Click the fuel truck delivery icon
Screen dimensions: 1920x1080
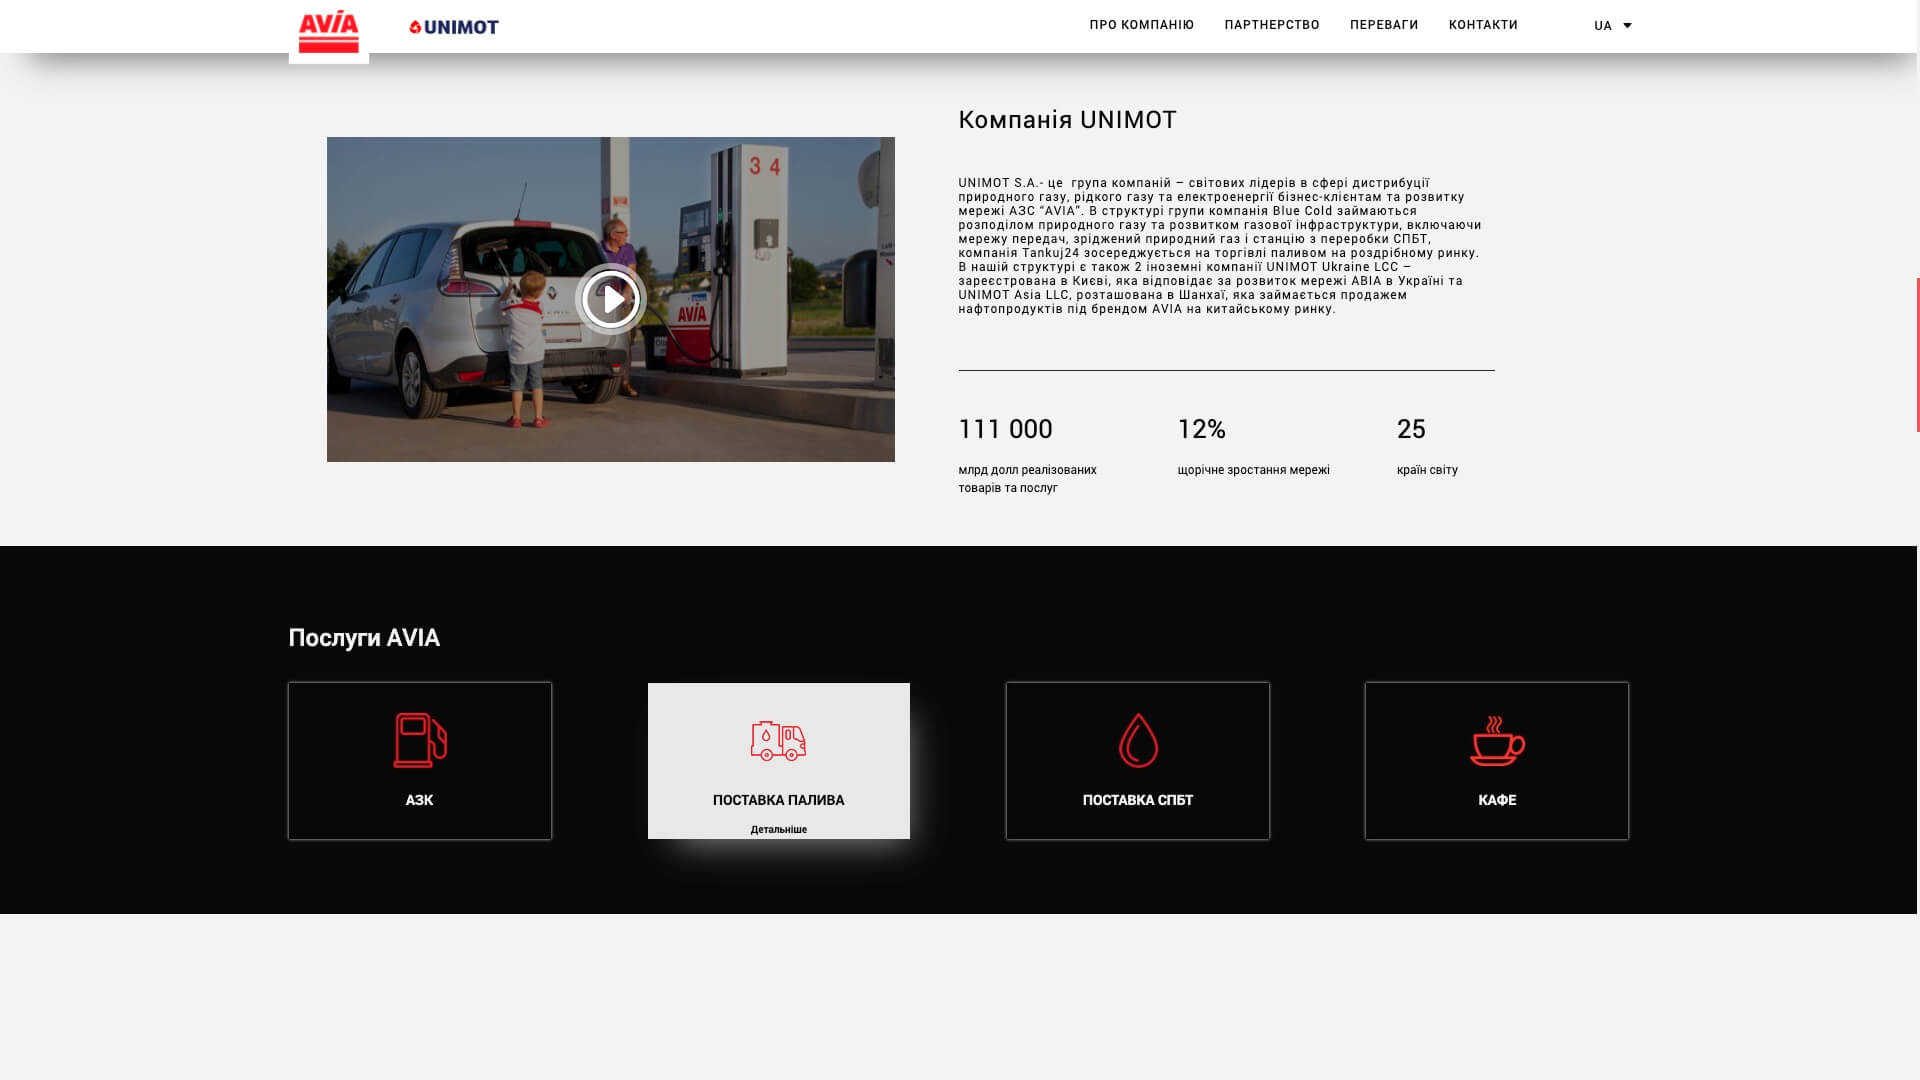[x=778, y=741]
